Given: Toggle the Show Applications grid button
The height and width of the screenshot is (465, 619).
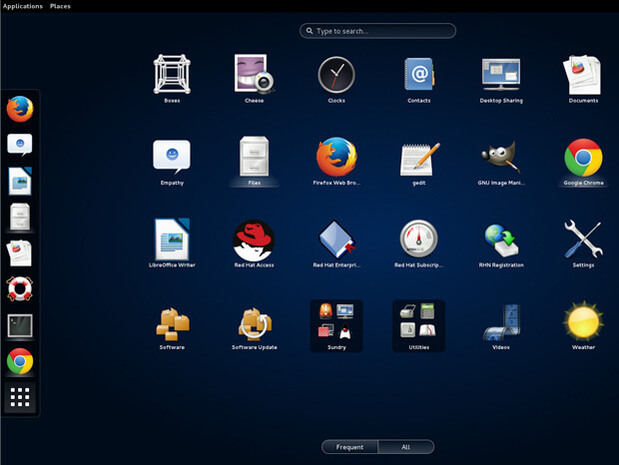Looking at the screenshot, I should point(20,398).
